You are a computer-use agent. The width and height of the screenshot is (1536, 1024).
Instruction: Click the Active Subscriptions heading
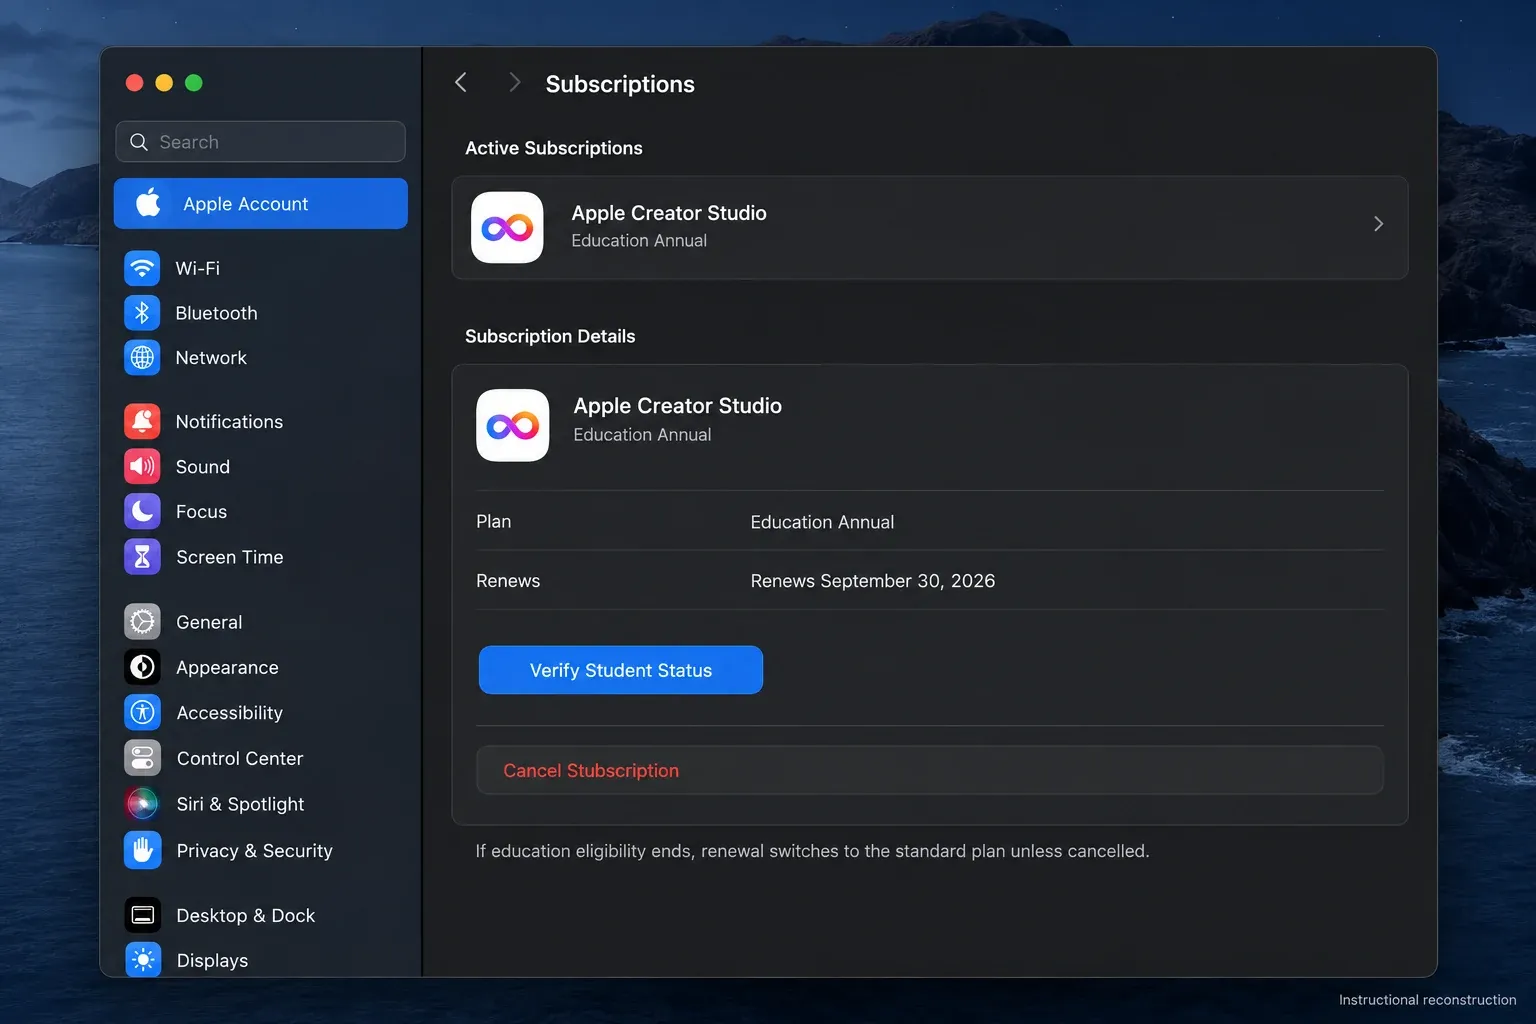point(554,148)
